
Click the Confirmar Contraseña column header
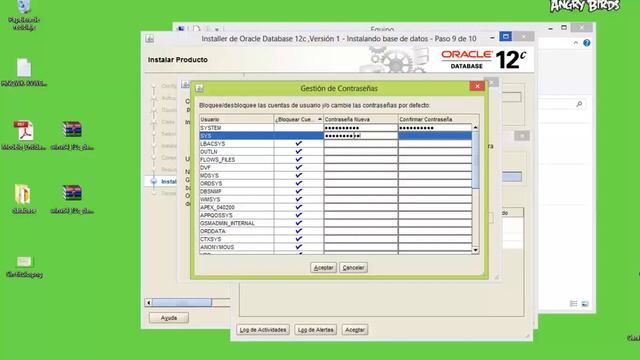435,119
